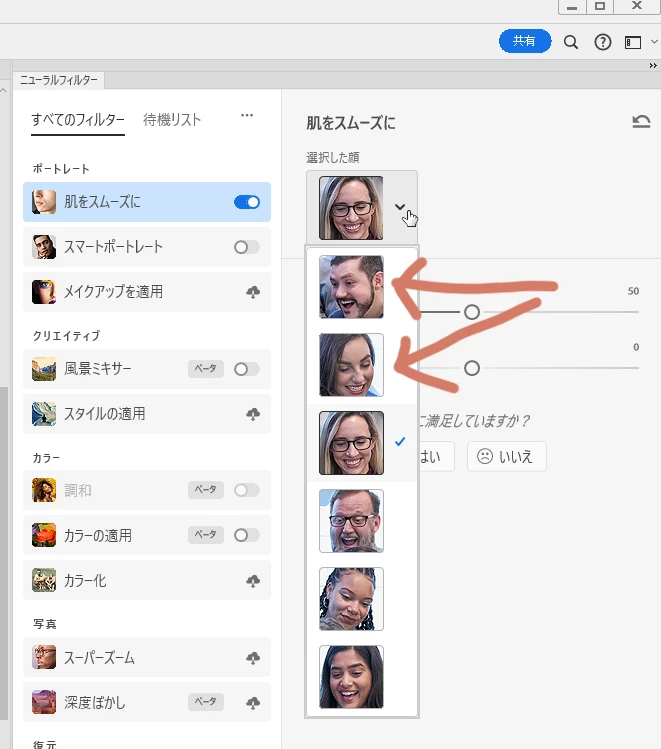Click カラーの適用 filter thumbnail icon
Image resolution: width=661 pixels, height=749 pixels.
click(44, 535)
